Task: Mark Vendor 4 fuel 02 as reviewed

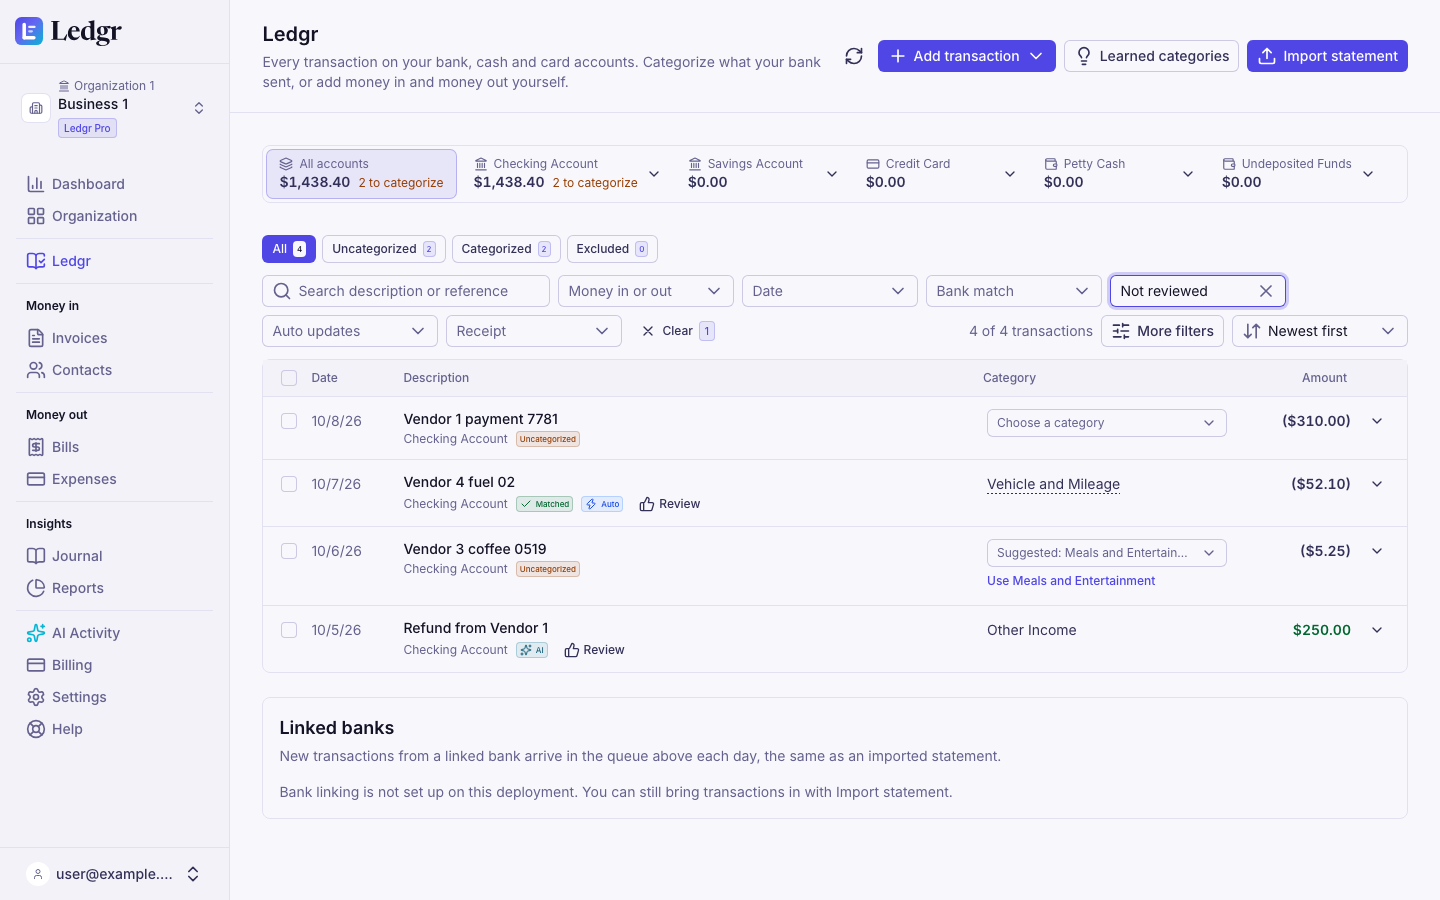Action: [670, 504]
